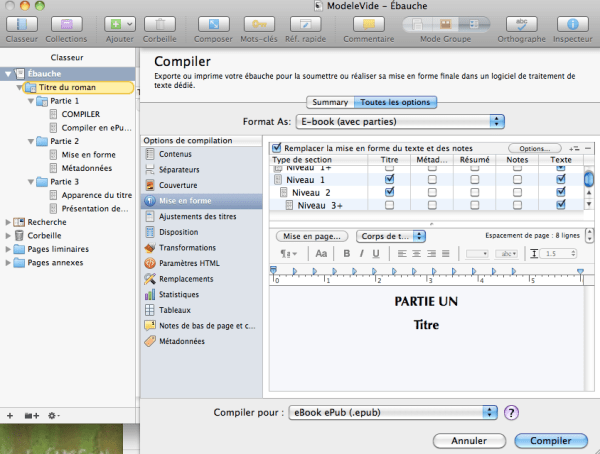Click the purple help question mark
600x454 pixels.
click(x=511, y=412)
